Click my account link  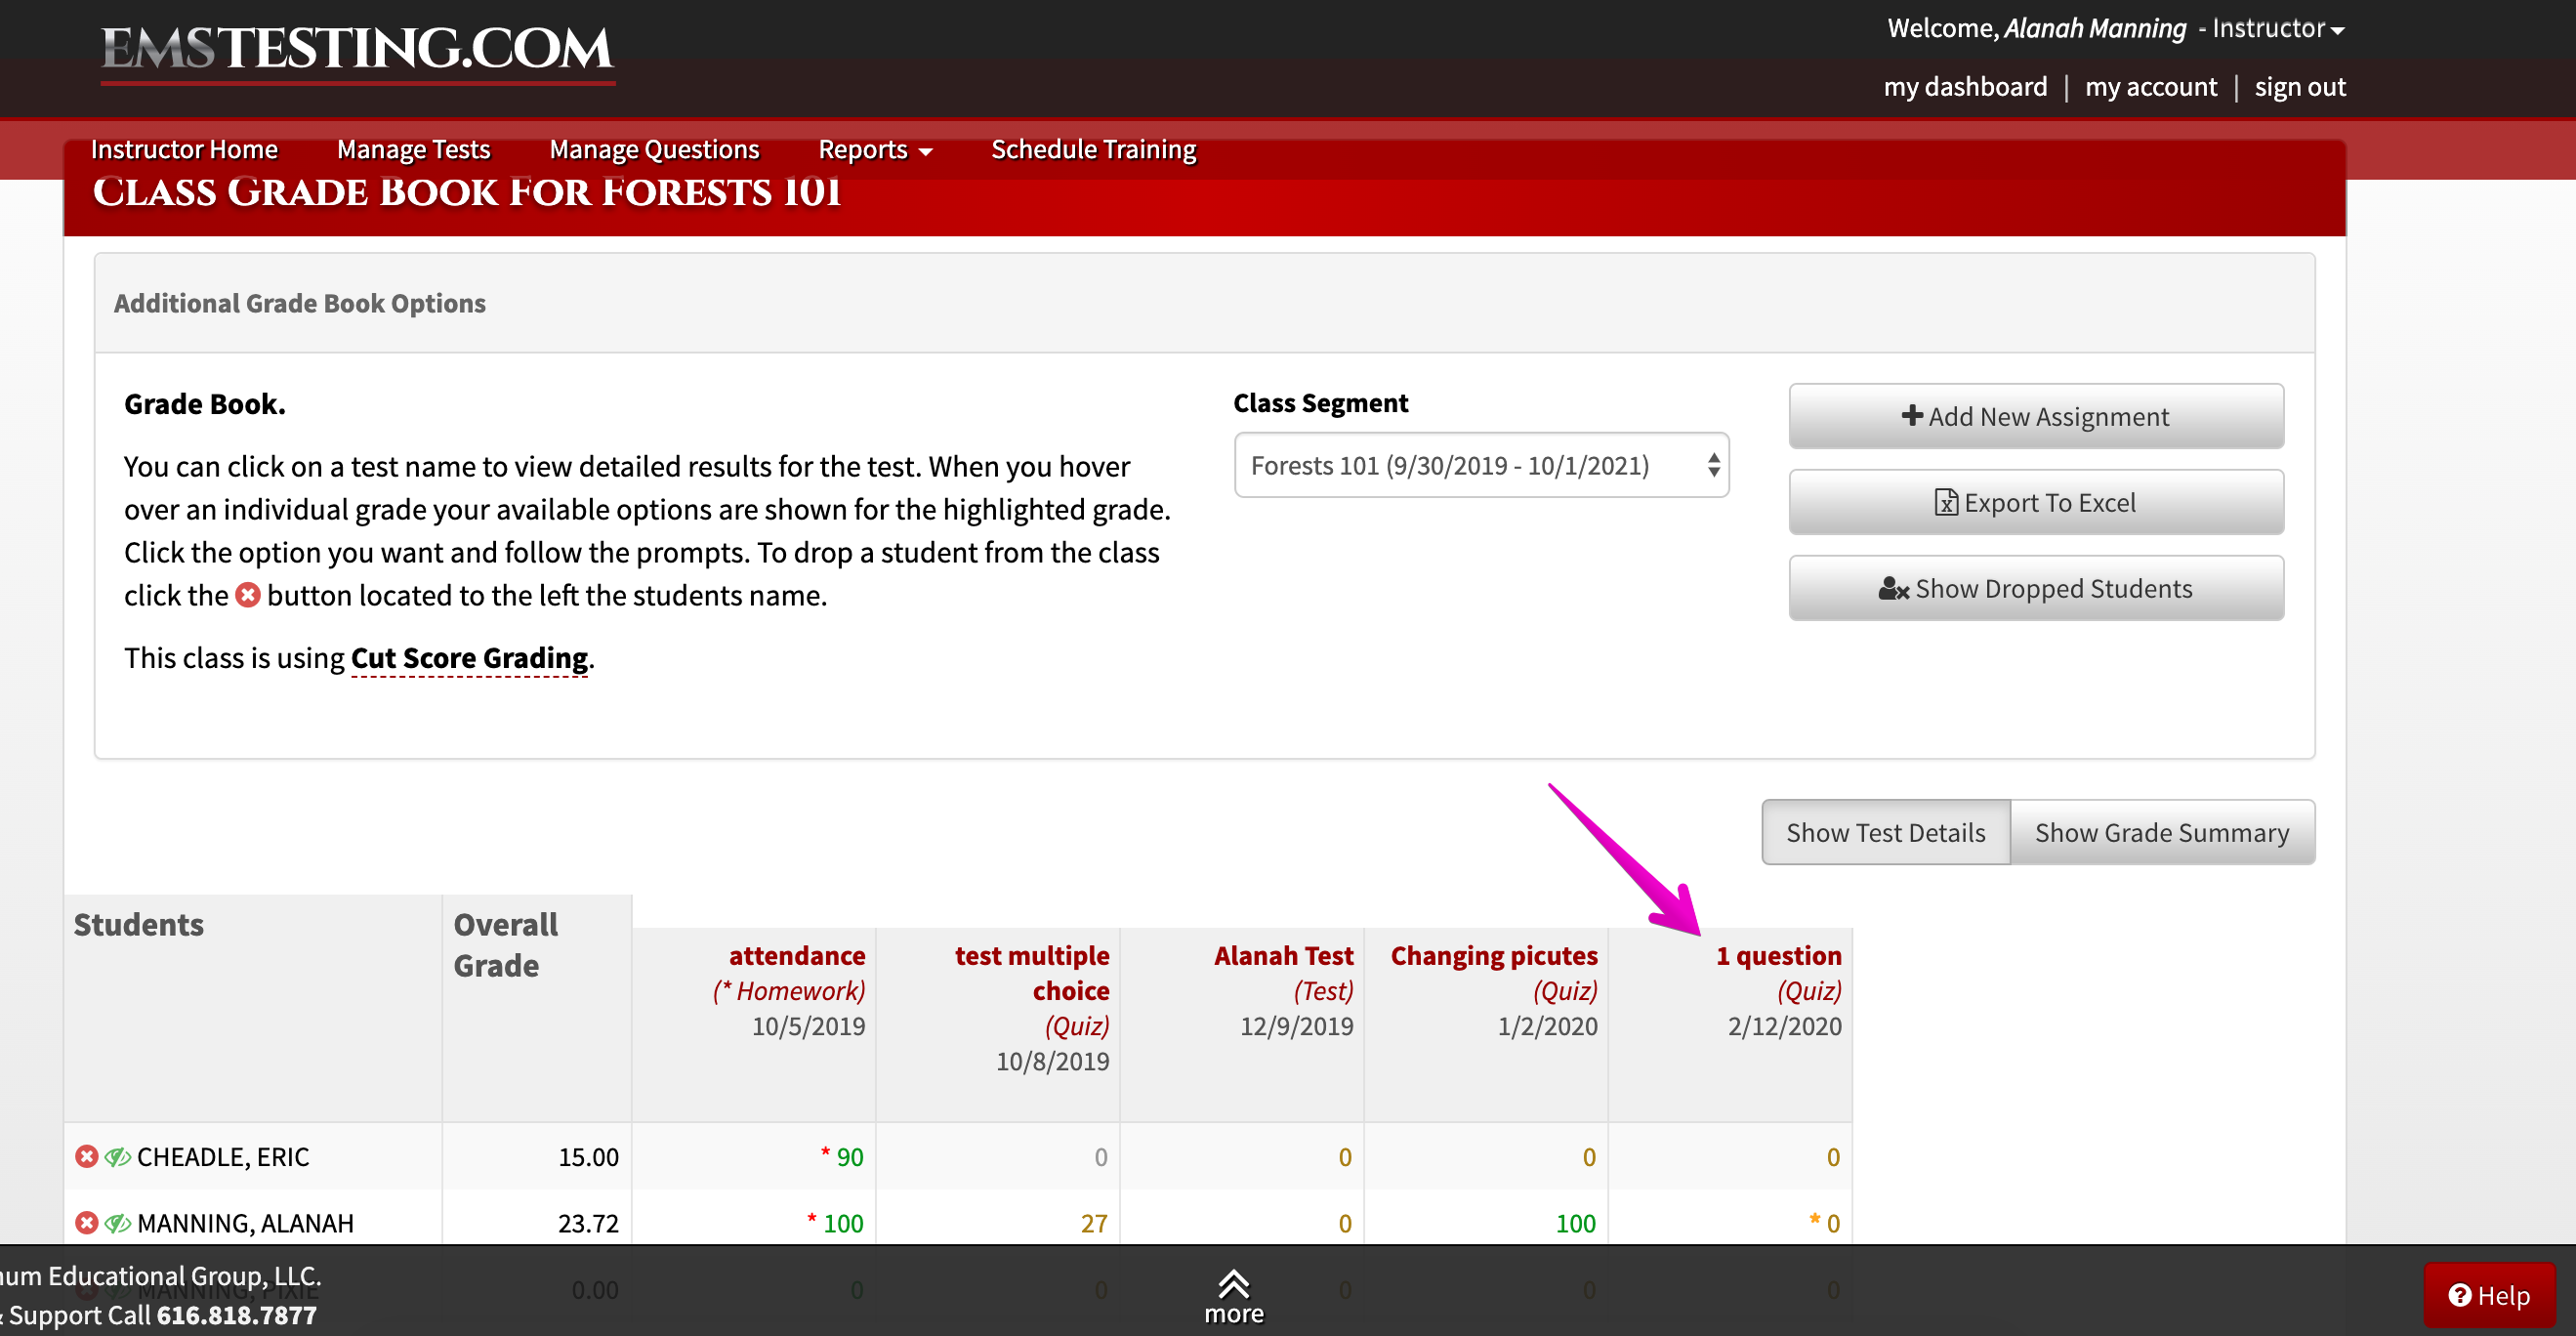coord(2150,87)
